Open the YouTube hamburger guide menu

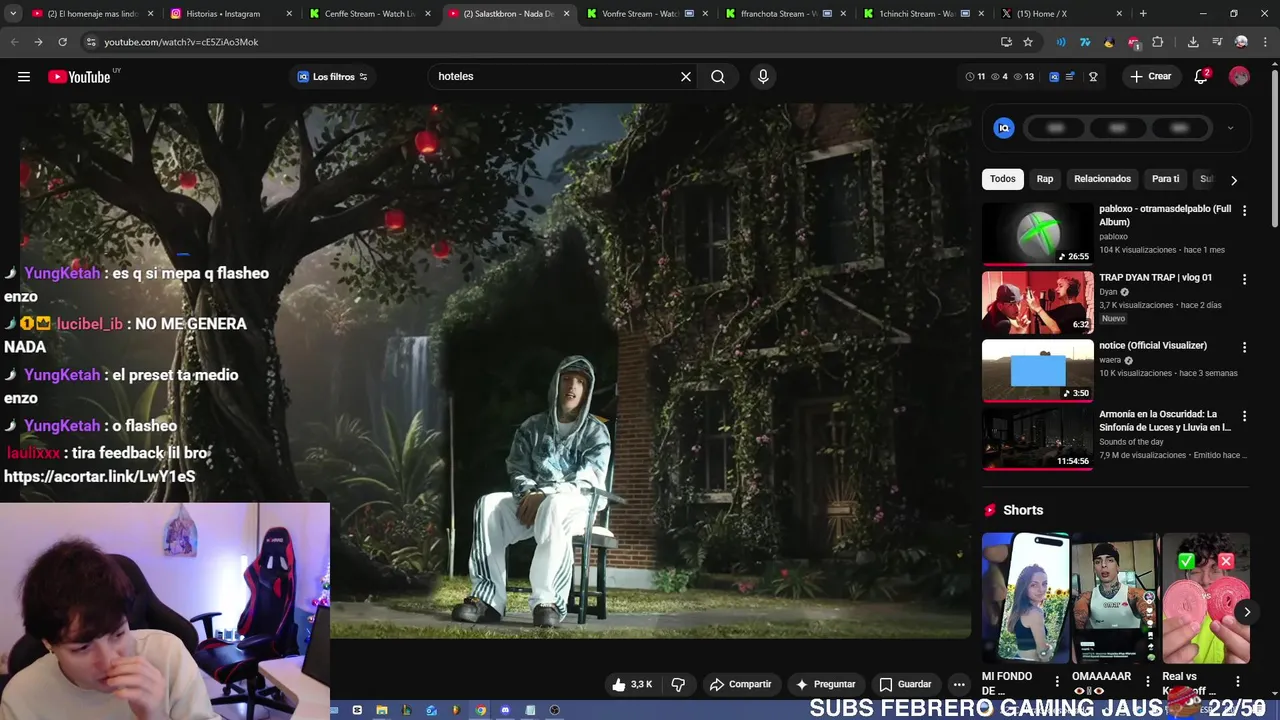click(24, 77)
